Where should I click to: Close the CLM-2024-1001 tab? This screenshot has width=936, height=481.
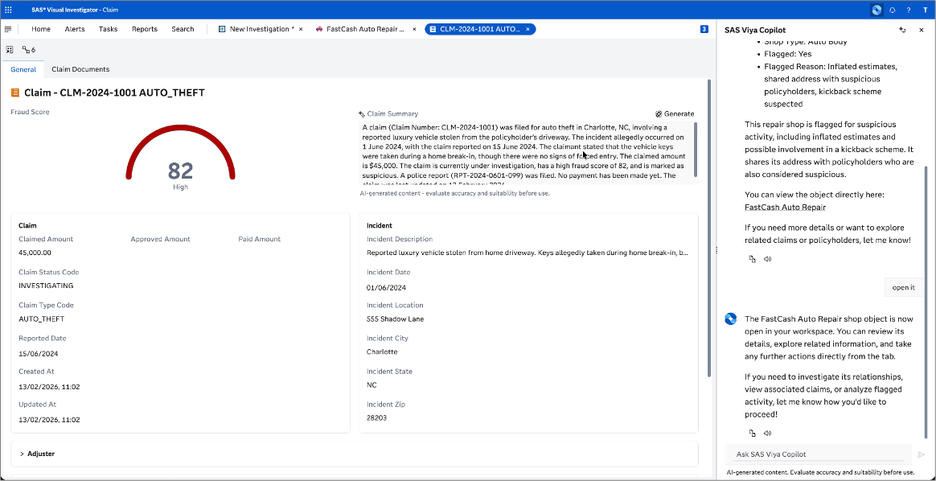pos(528,29)
